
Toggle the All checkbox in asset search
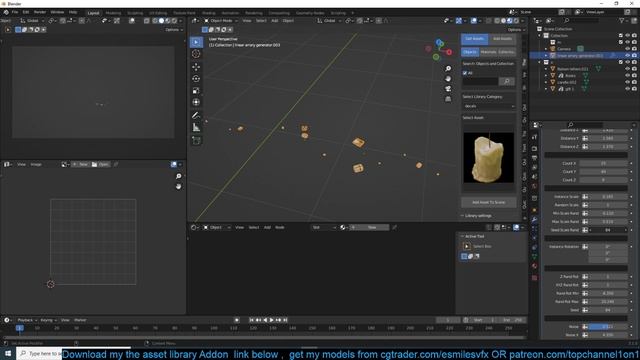pyautogui.click(x=465, y=73)
